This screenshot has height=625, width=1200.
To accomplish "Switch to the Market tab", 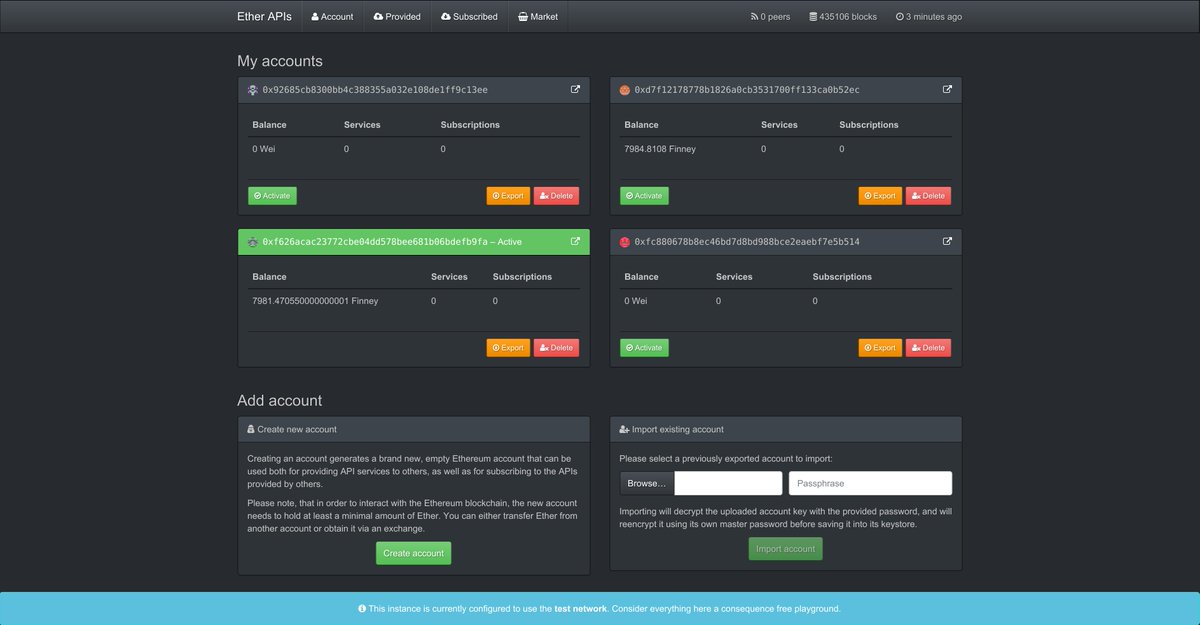I will (x=538, y=17).
